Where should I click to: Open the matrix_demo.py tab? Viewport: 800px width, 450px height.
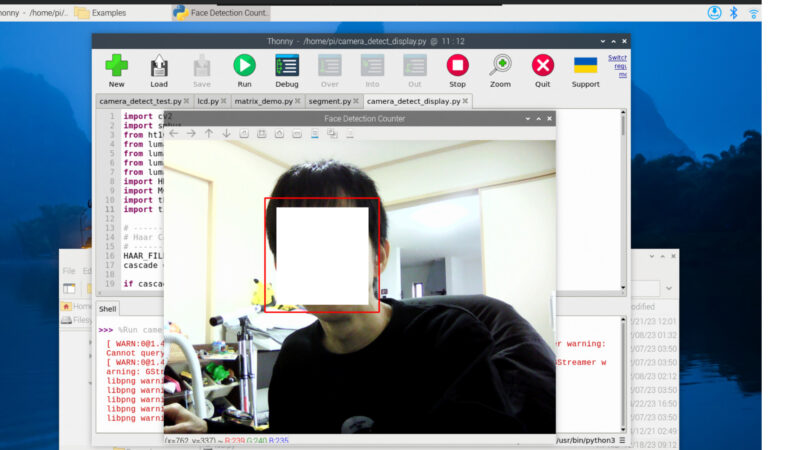click(x=263, y=101)
